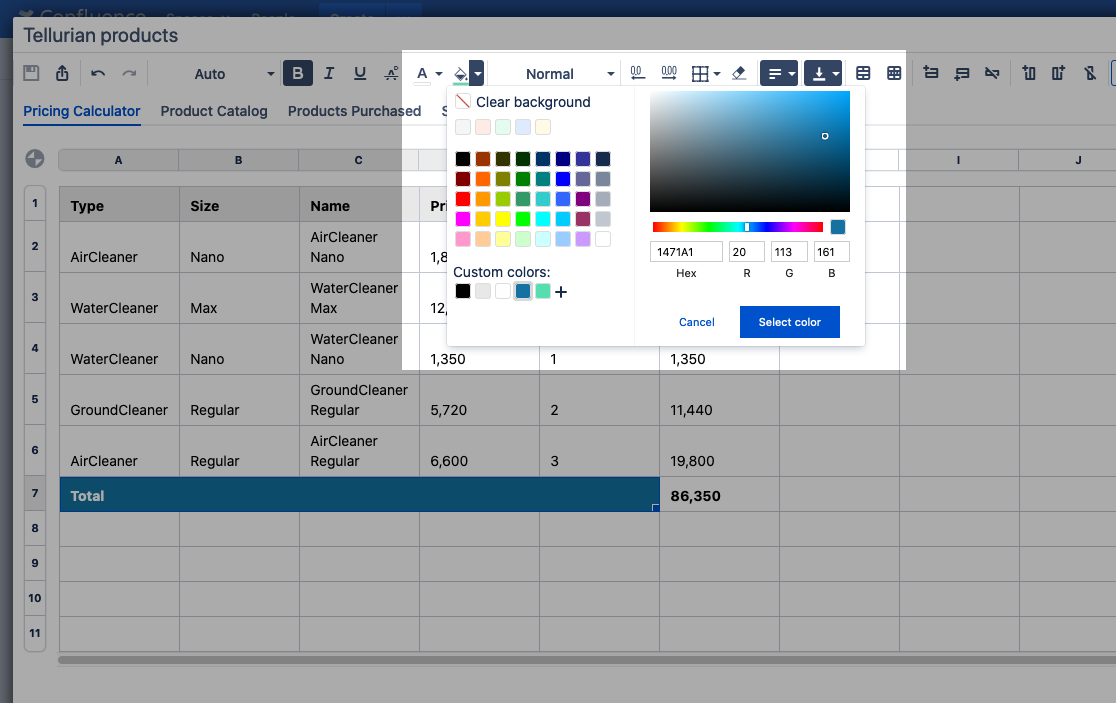Click the hue slider handle
This screenshot has height=703, width=1116.
(747, 227)
